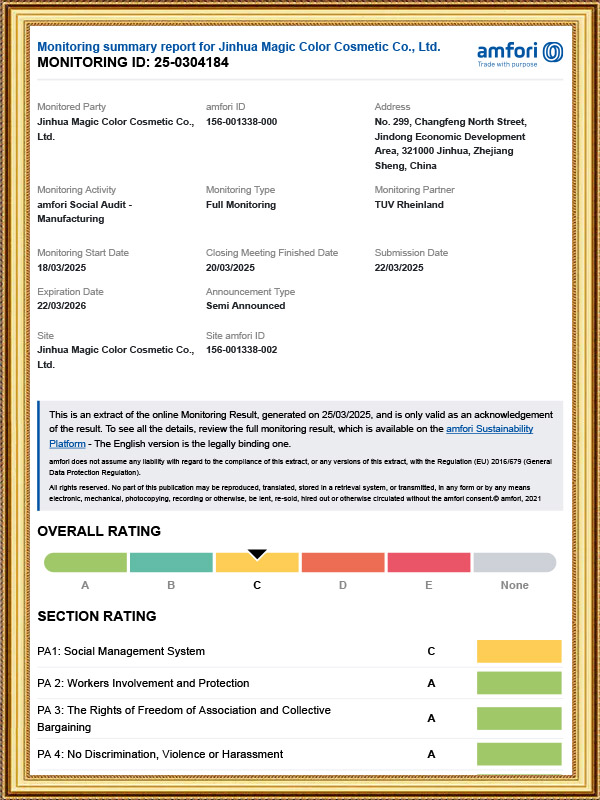Click the green swatch for PA 3

click(x=519, y=718)
